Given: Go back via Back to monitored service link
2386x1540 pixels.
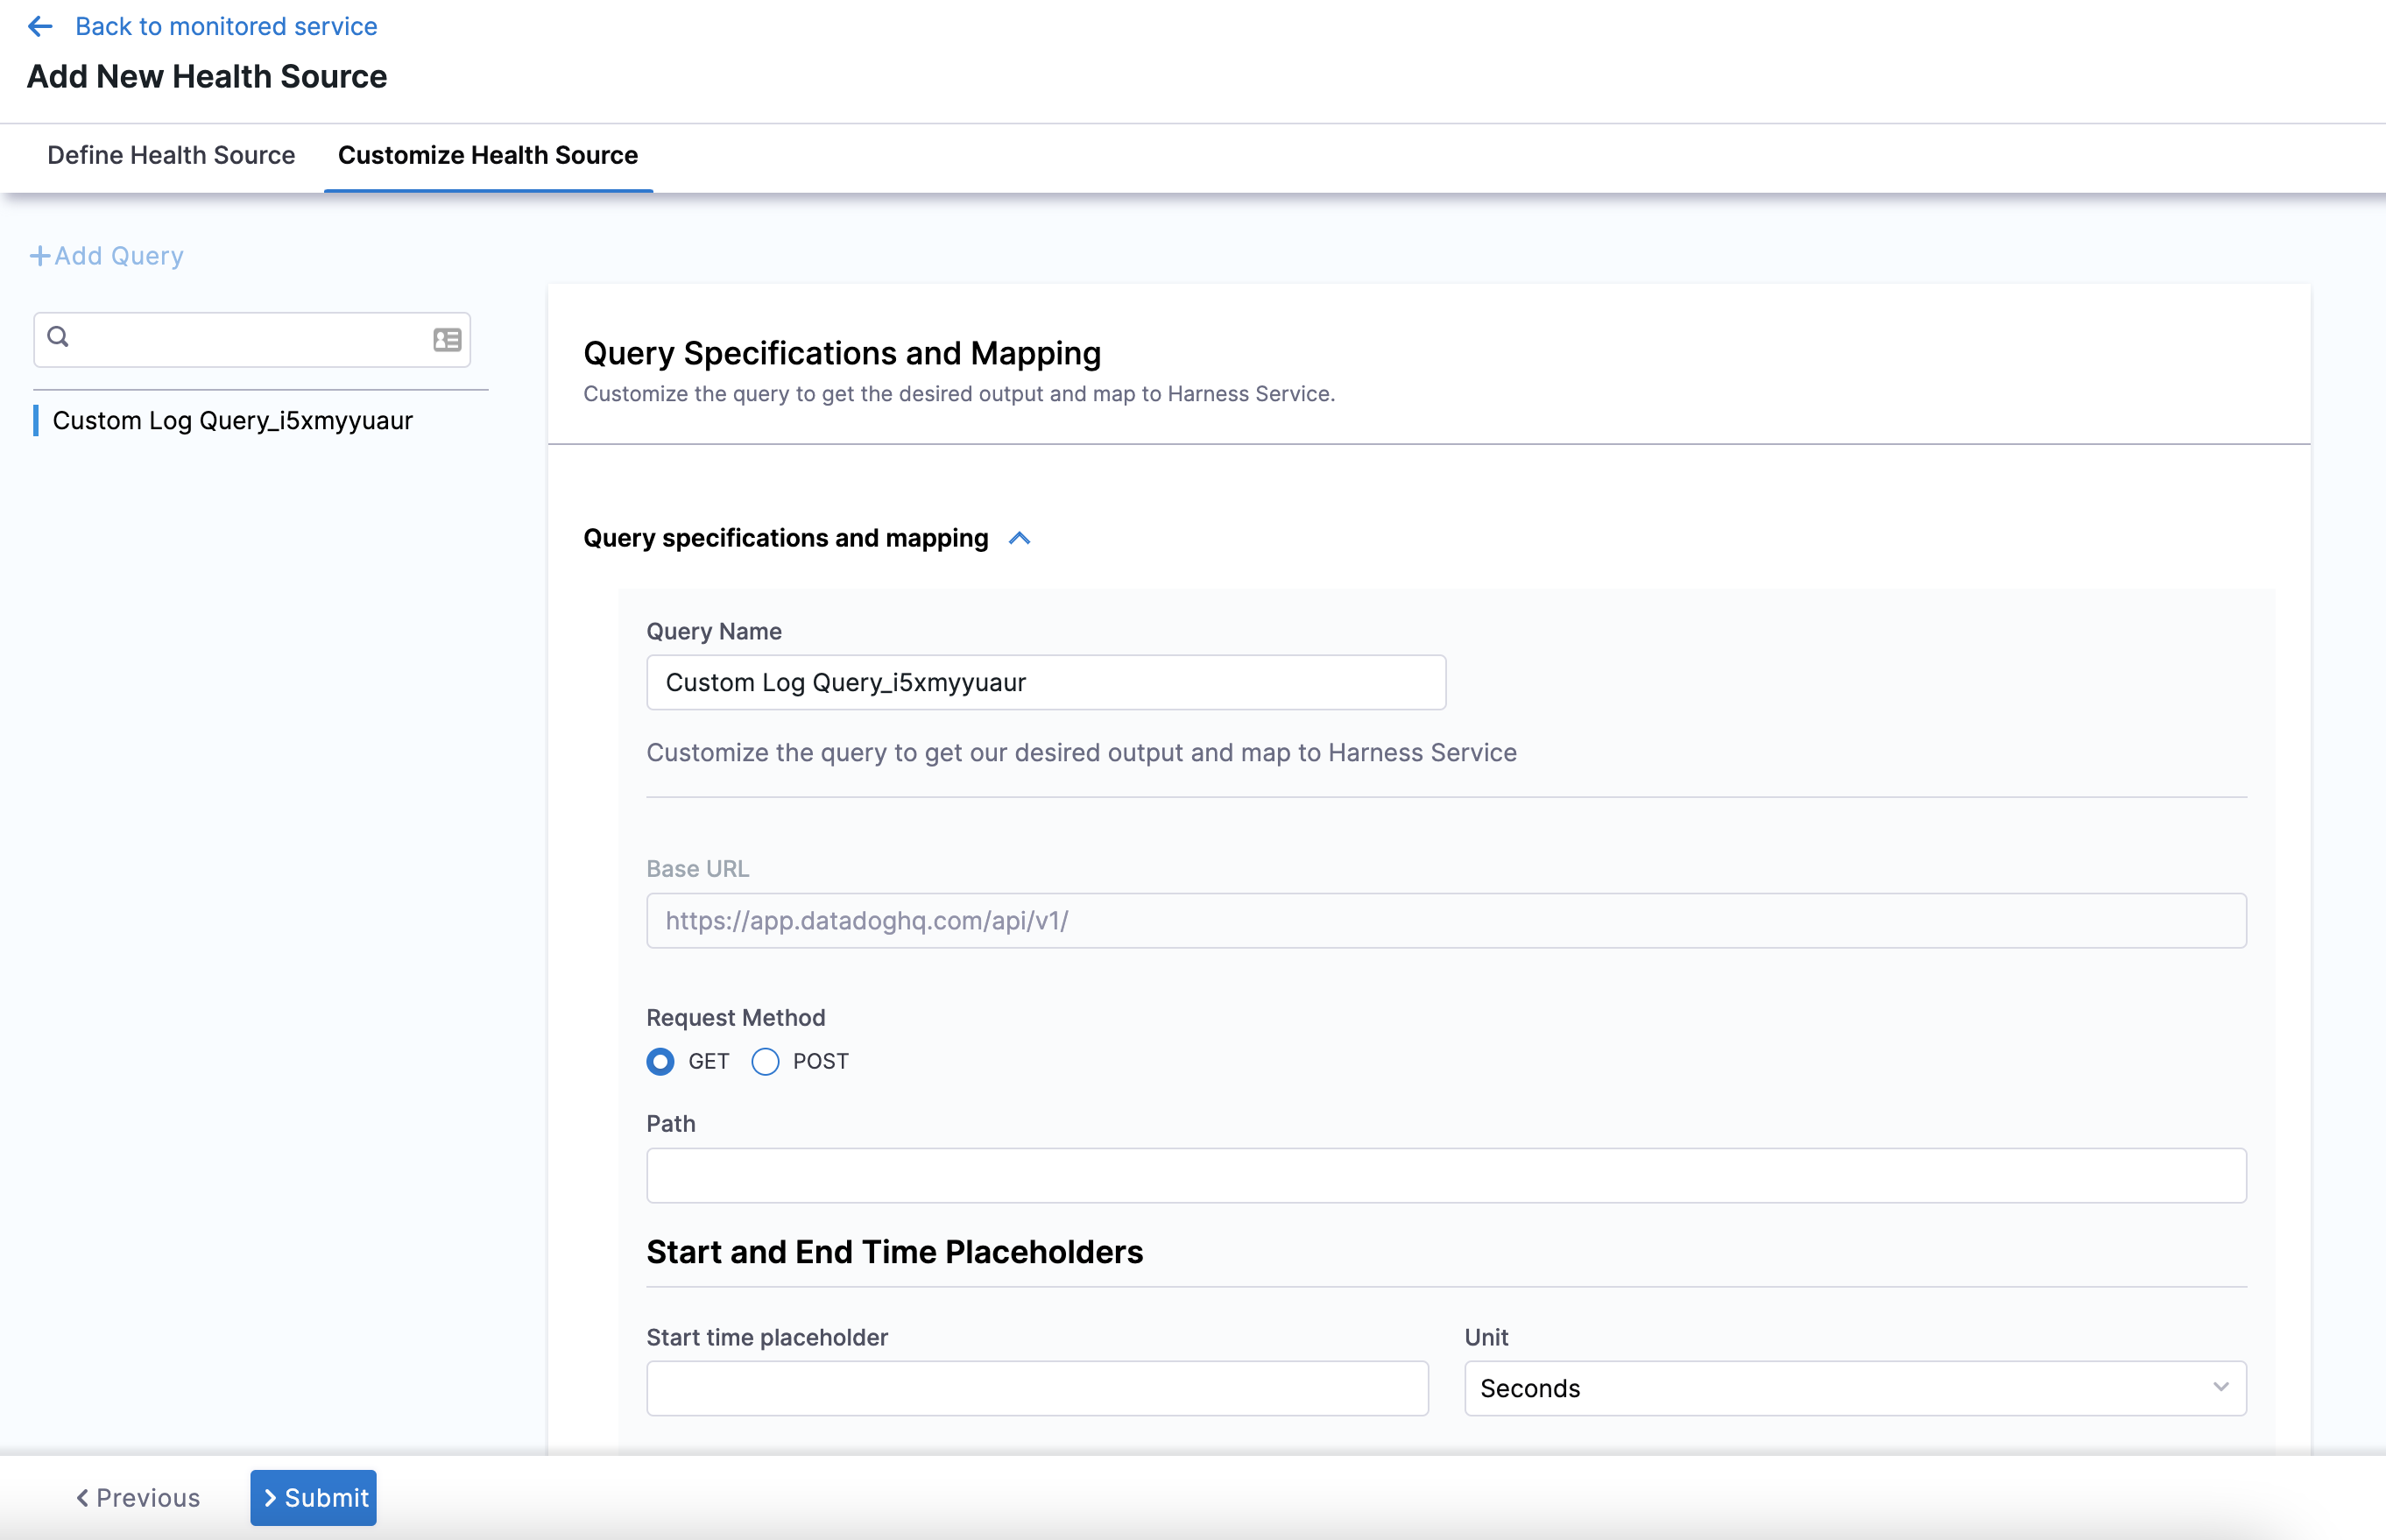Looking at the screenshot, I should [226, 26].
